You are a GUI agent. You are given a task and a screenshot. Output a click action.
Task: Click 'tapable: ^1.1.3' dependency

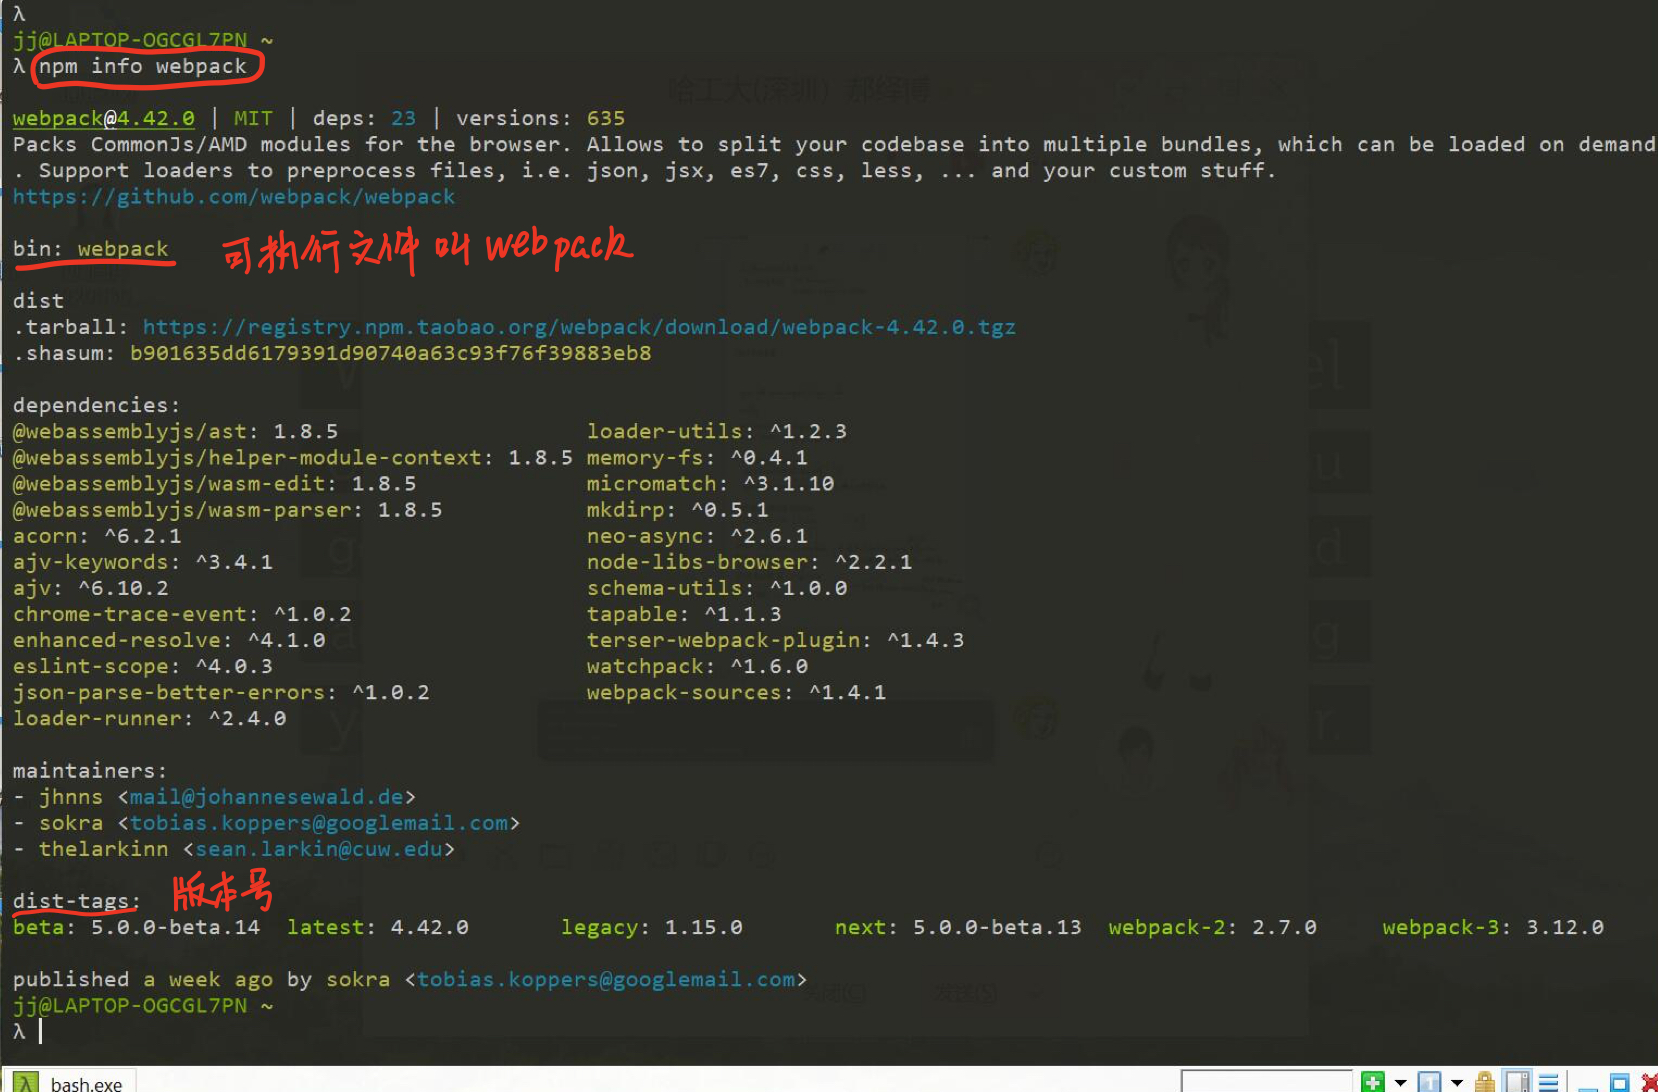coord(684,614)
